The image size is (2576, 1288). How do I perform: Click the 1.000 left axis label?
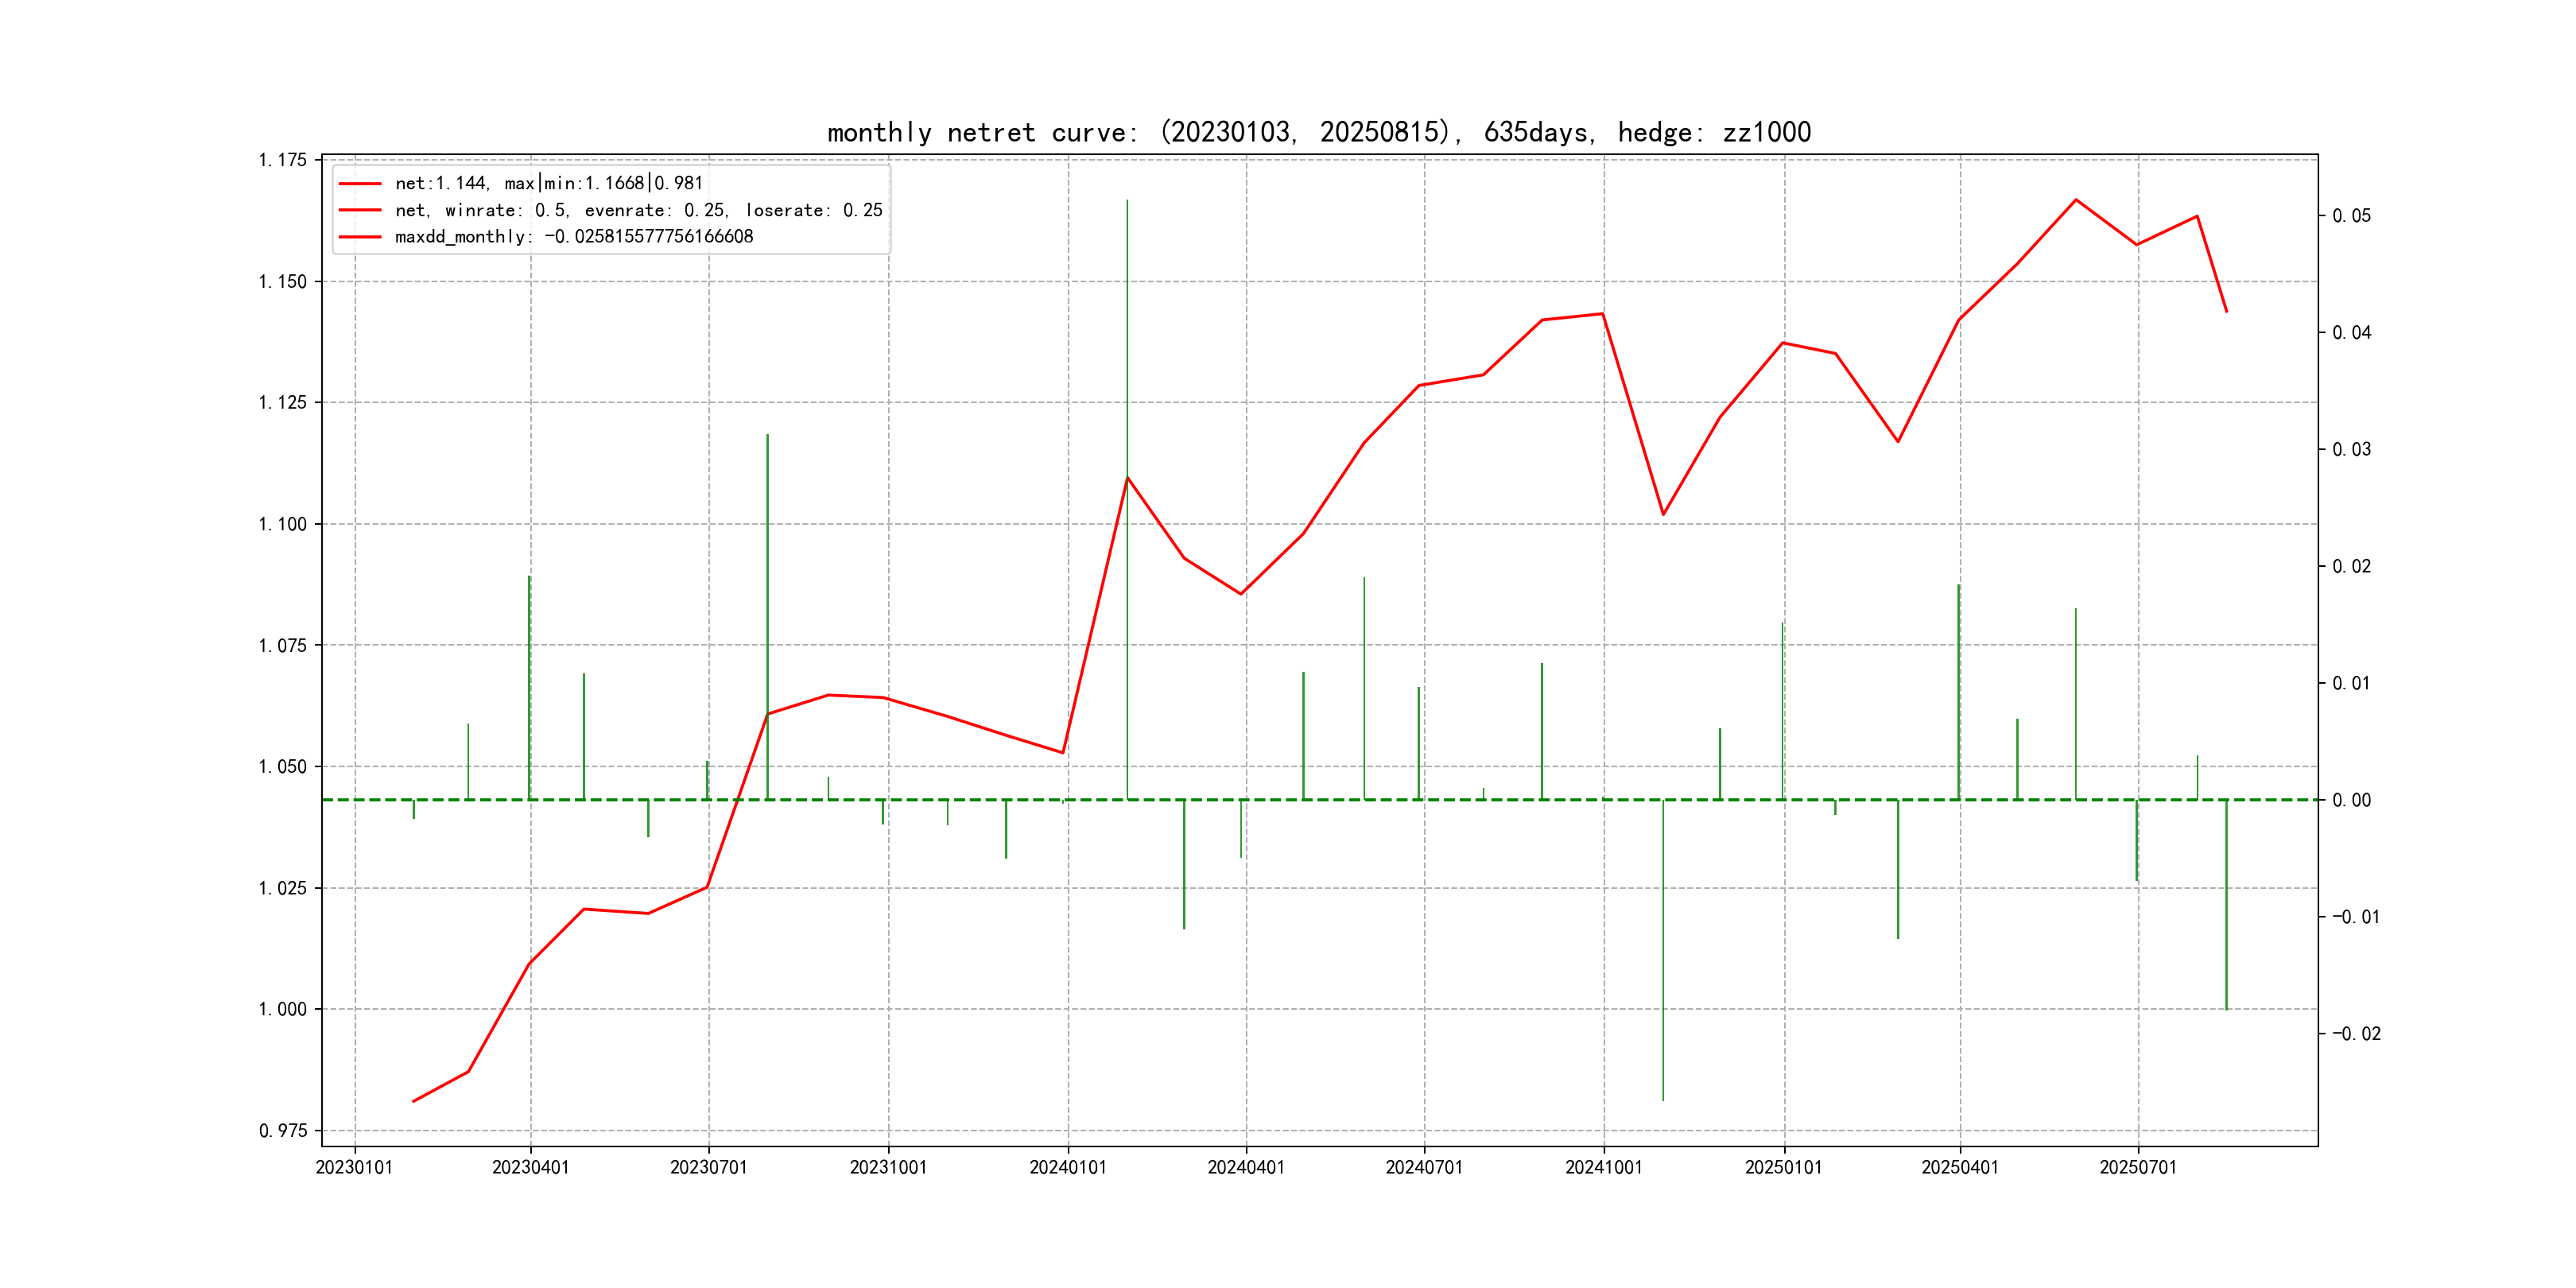(x=283, y=1009)
